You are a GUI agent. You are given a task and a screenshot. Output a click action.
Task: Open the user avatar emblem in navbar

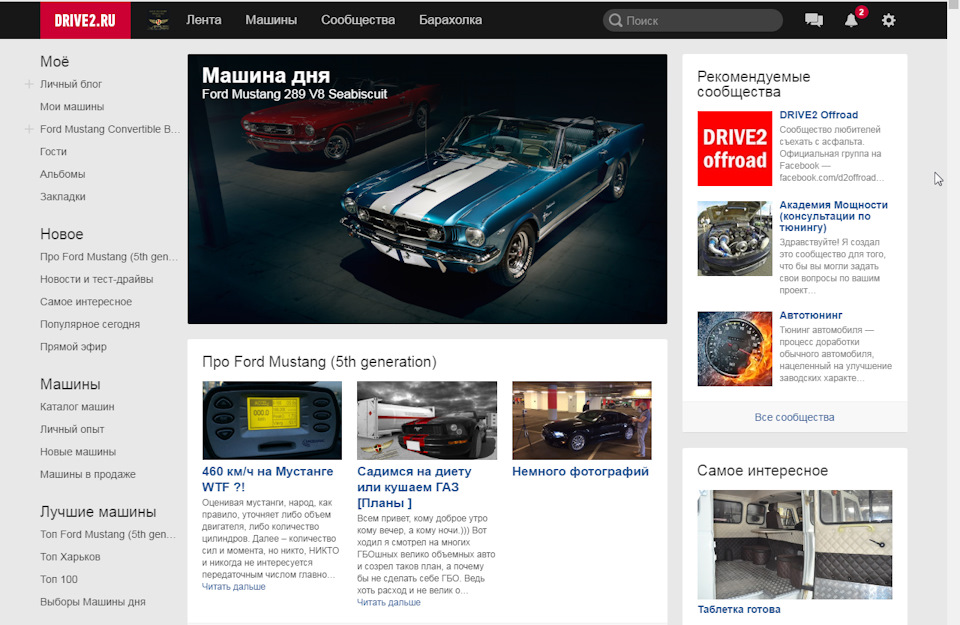159,20
